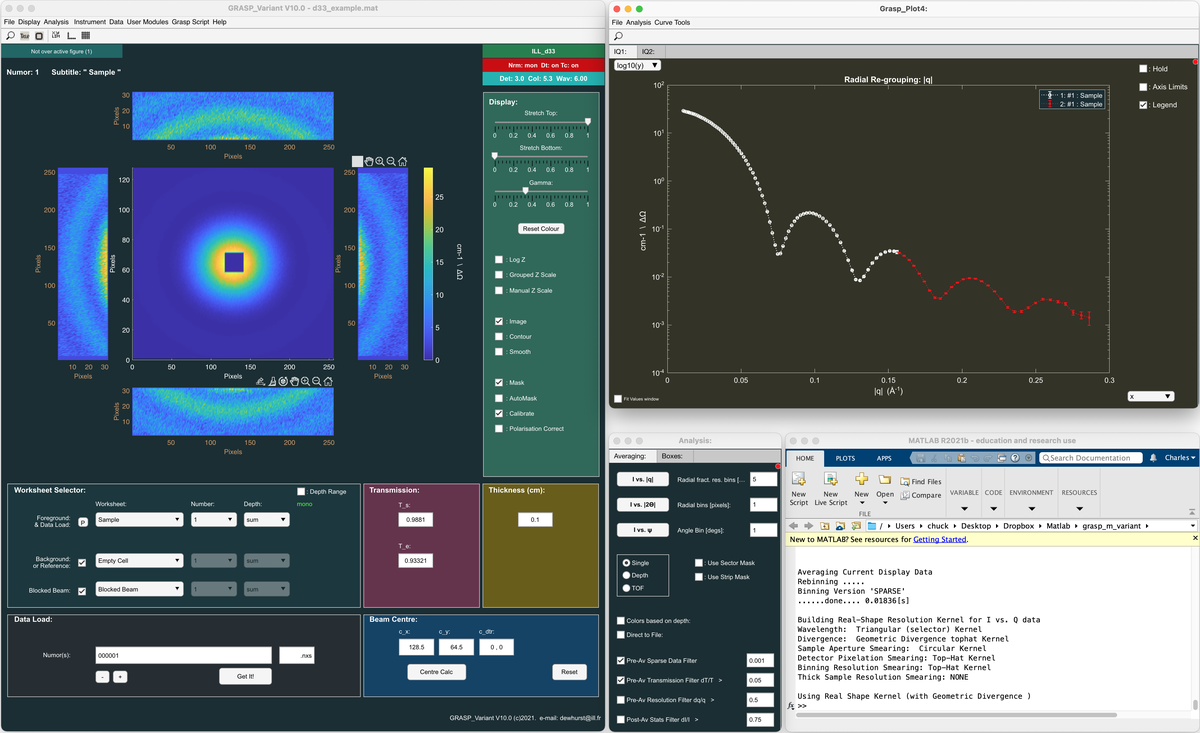
Task: Toggle the Hold checkbox in plot window
Action: tap(1144, 69)
